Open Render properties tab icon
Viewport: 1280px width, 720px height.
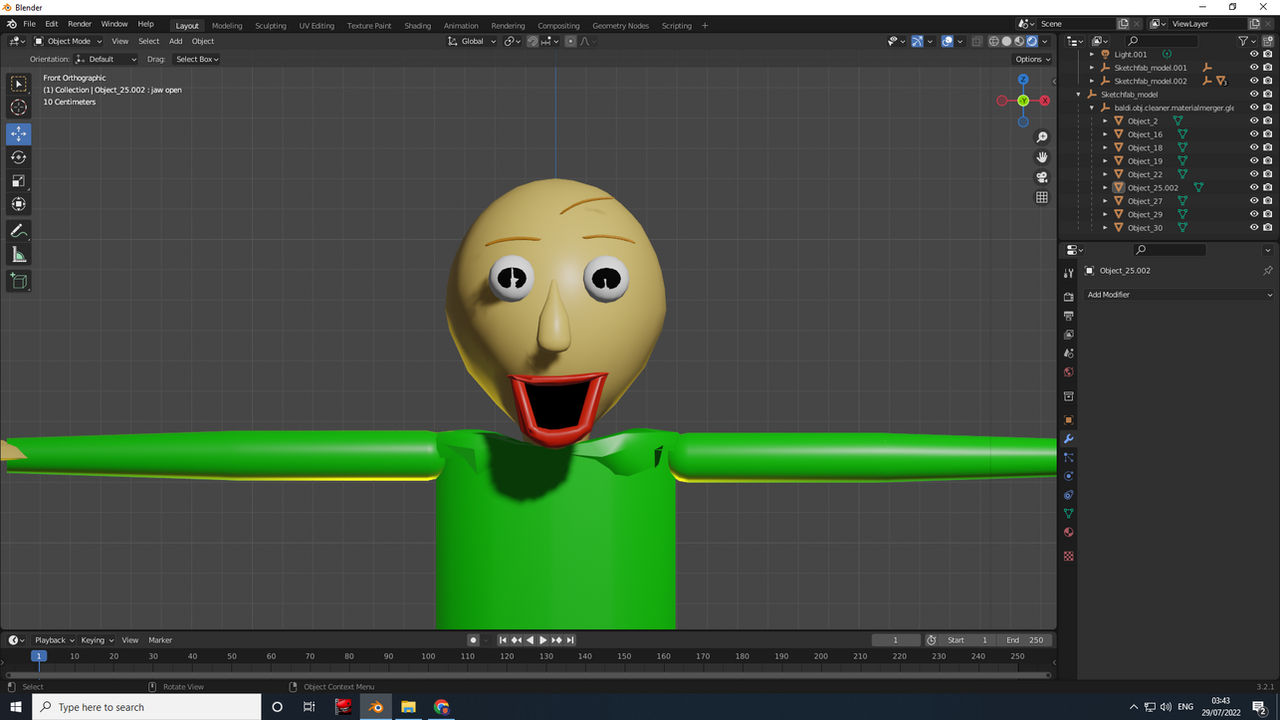pyautogui.click(x=1068, y=296)
